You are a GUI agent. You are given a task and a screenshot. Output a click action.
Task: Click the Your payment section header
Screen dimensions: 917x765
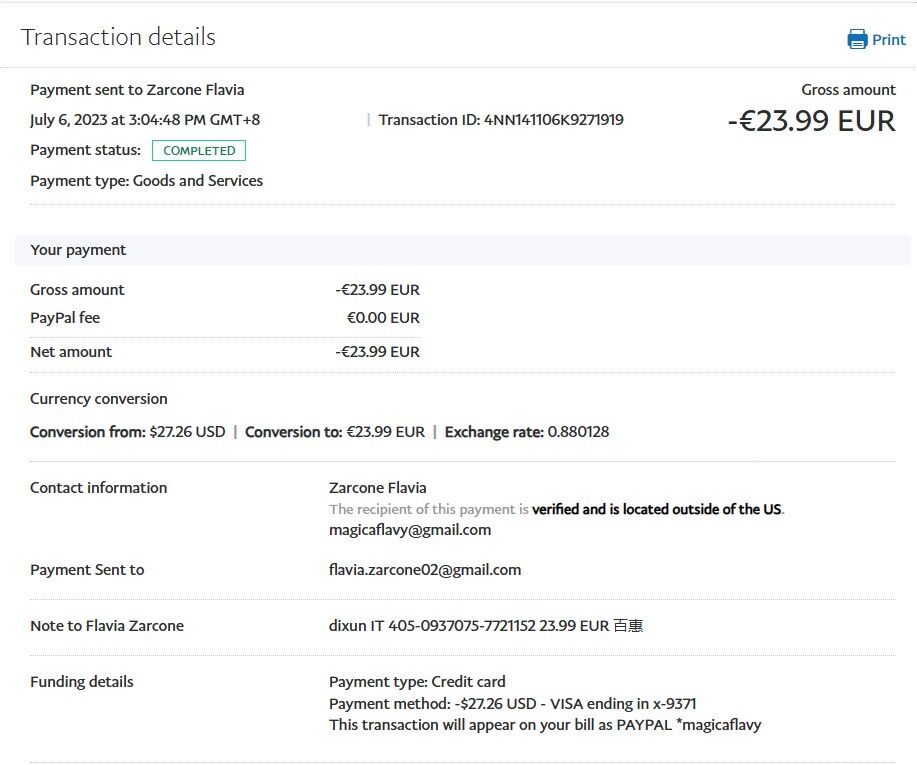78,250
